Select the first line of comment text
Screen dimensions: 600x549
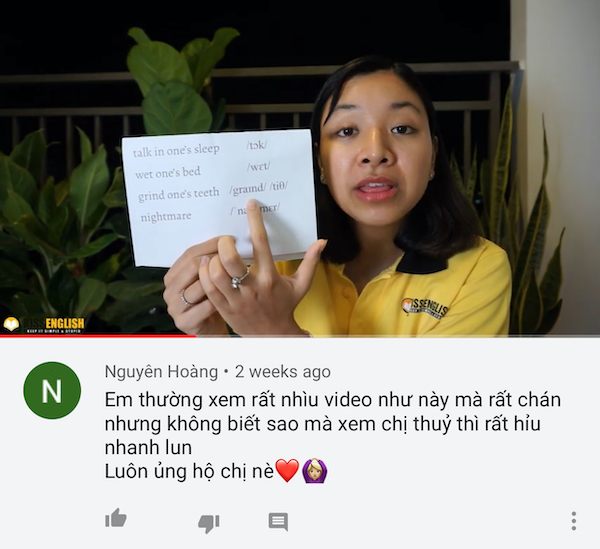pyautogui.click(x=333, y=400)
